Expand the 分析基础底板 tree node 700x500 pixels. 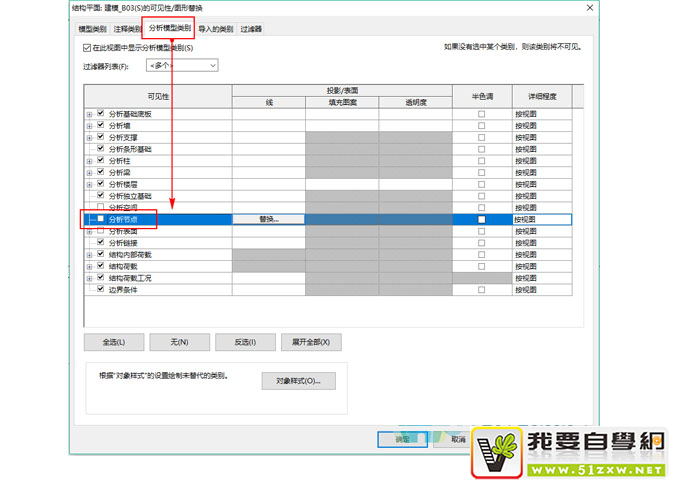coord(89,115)
